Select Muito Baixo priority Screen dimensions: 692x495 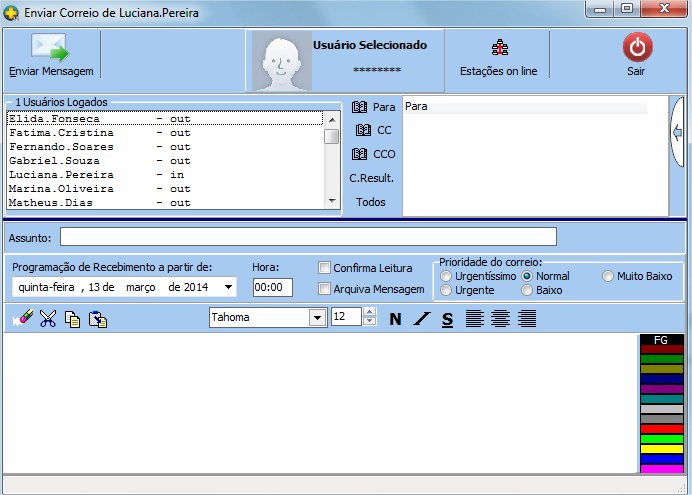(608, 276)
